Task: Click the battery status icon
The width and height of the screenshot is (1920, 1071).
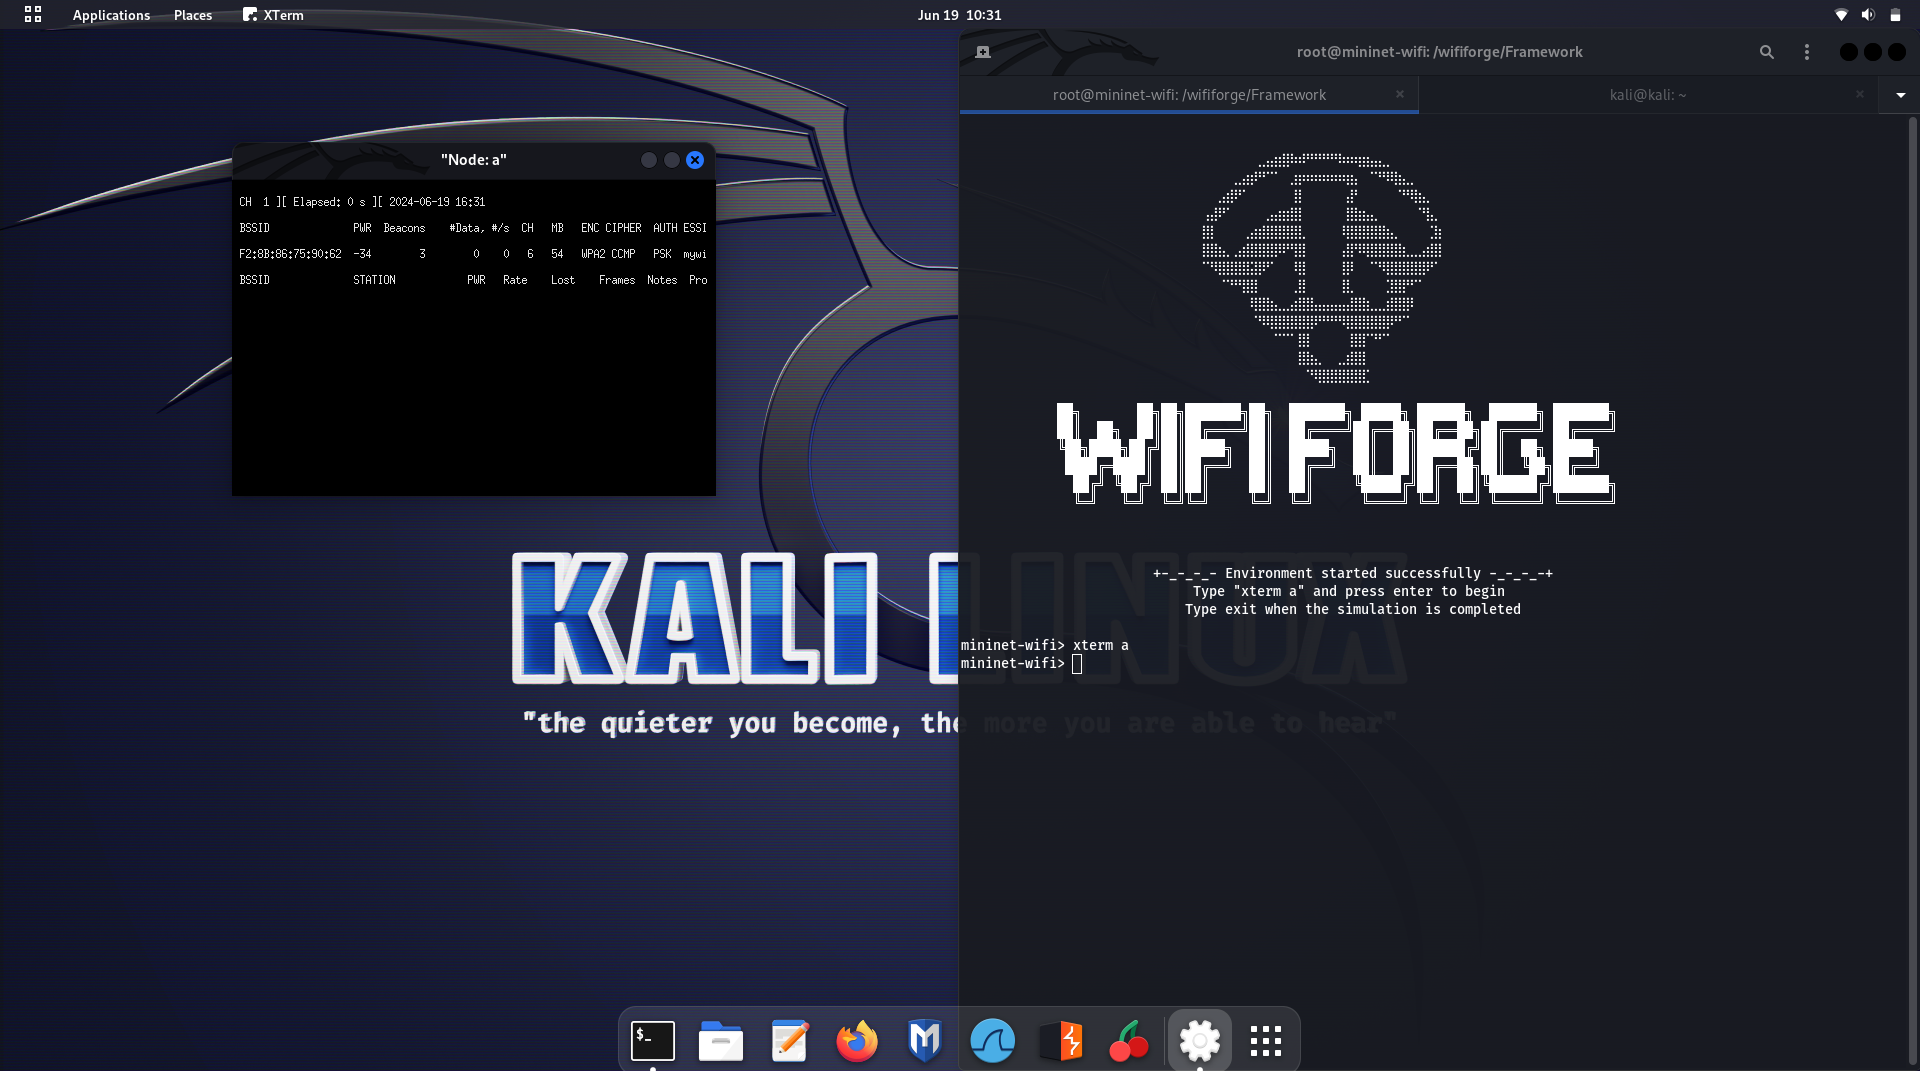Action: tap(1895, 15)
